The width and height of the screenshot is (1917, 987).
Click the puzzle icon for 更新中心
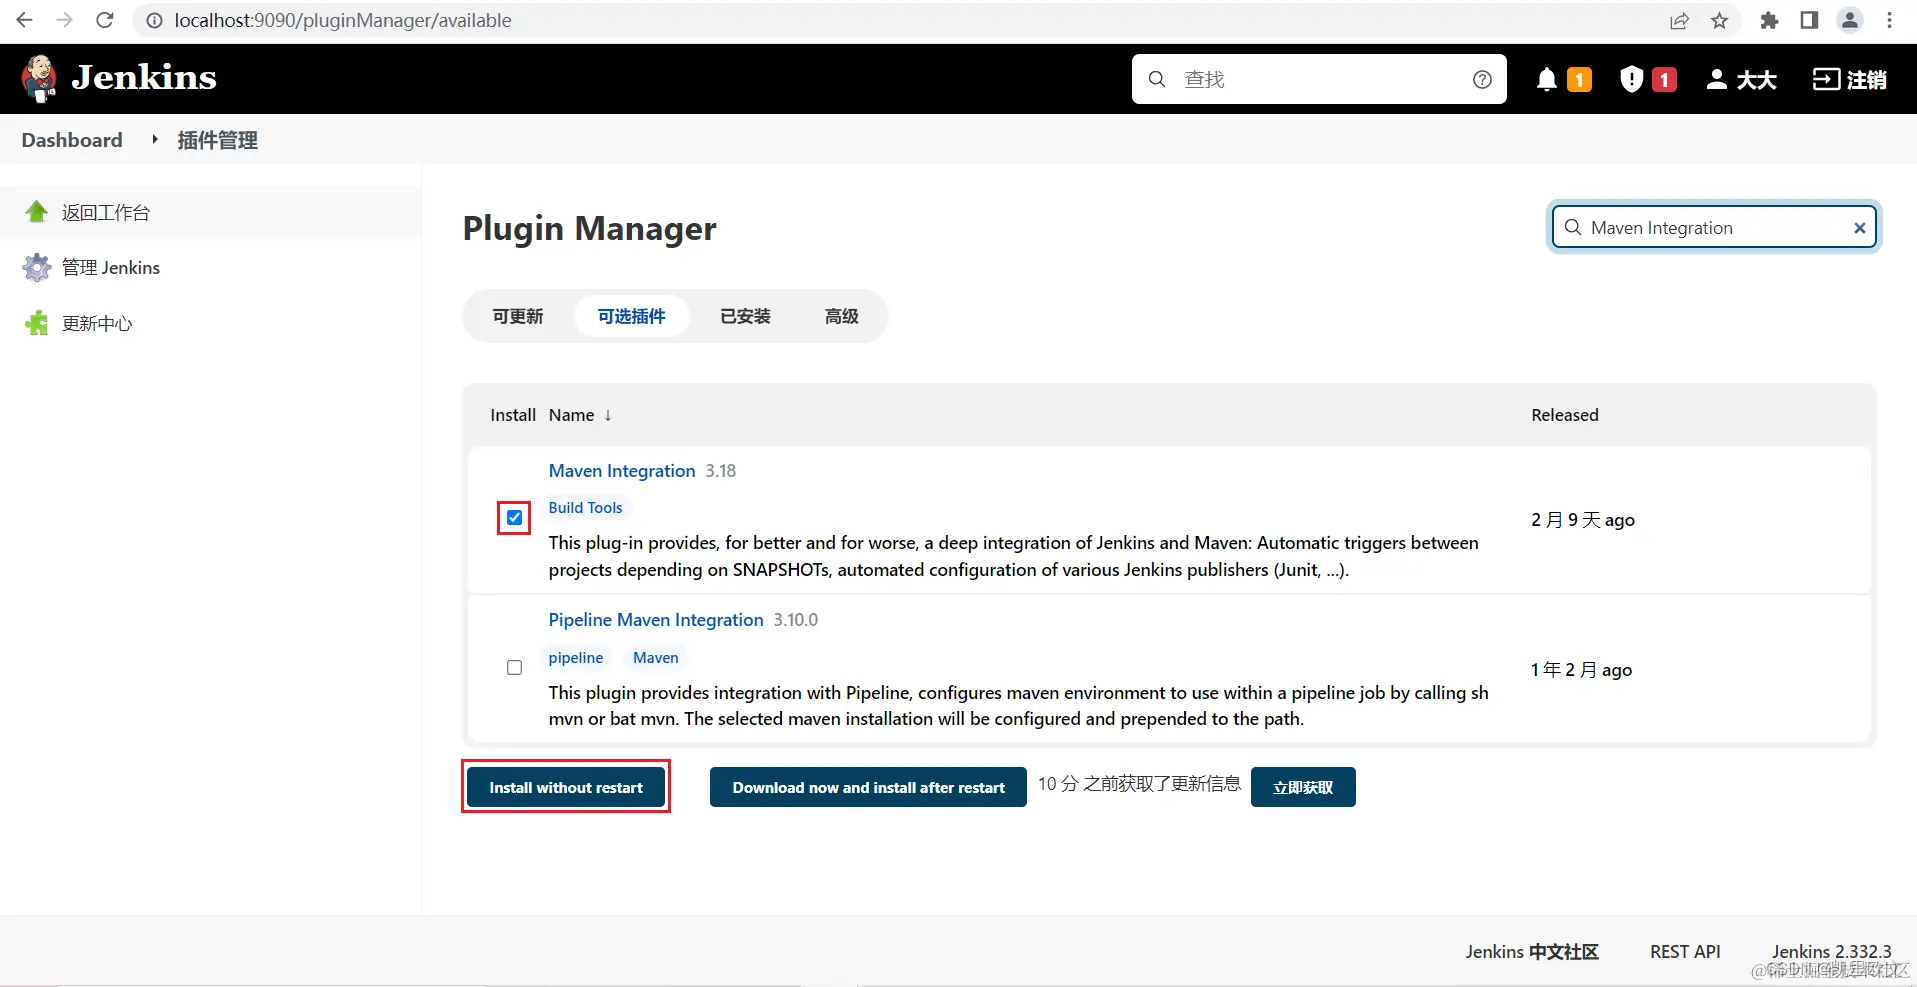pos(37,323)
